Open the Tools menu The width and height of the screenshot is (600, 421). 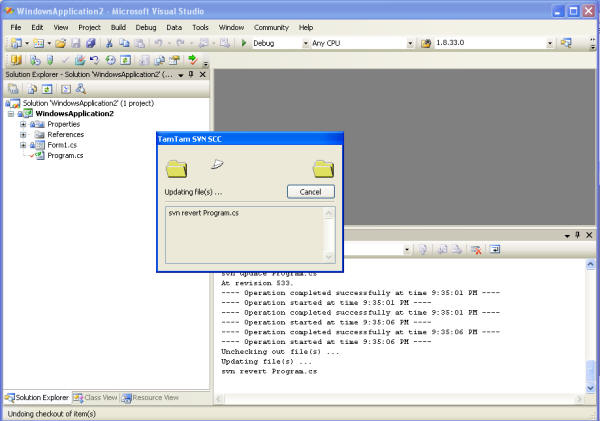pyautogui.click(x=200, y=28)
